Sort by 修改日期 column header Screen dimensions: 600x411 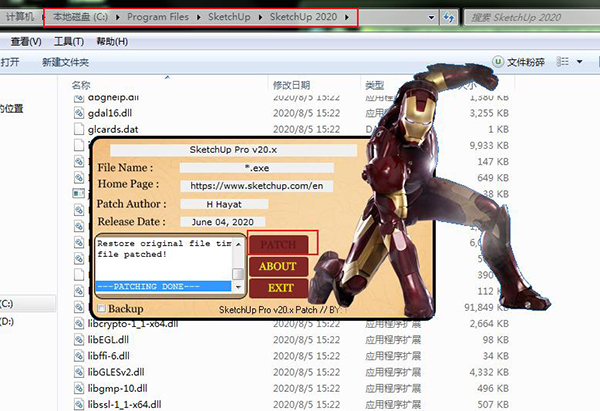291,85
